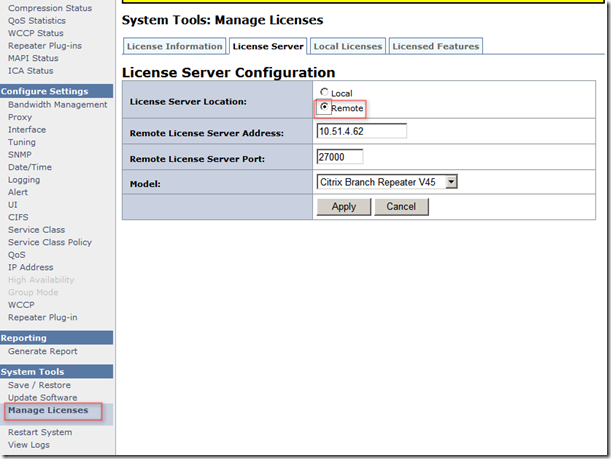Open Service Class settings
Screen dimensions: 611x459
pyautogui.click(x=37, y=230)
